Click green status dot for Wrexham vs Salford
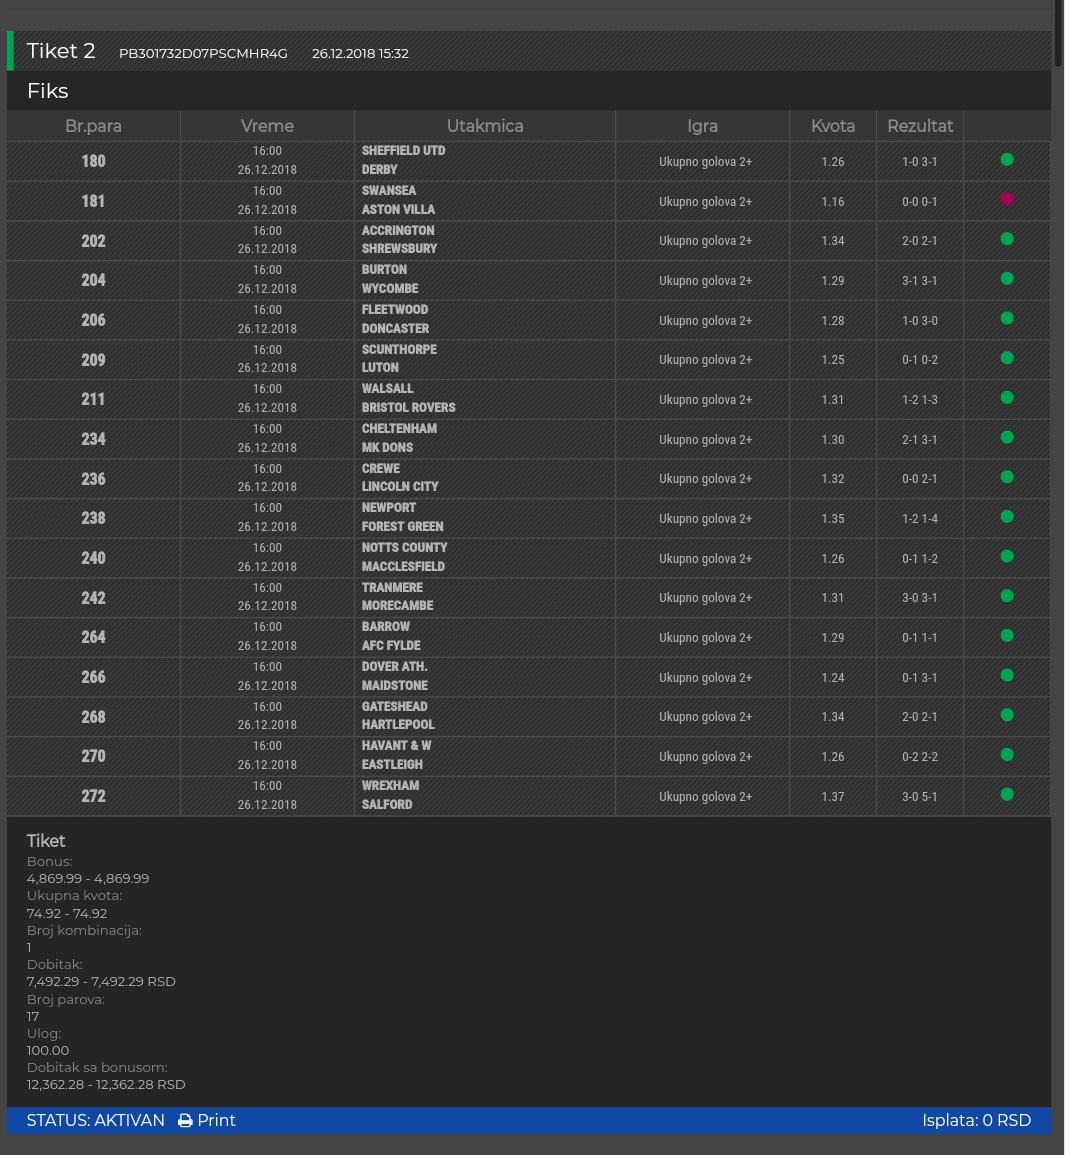1080x1155 pixels. 1007,794
